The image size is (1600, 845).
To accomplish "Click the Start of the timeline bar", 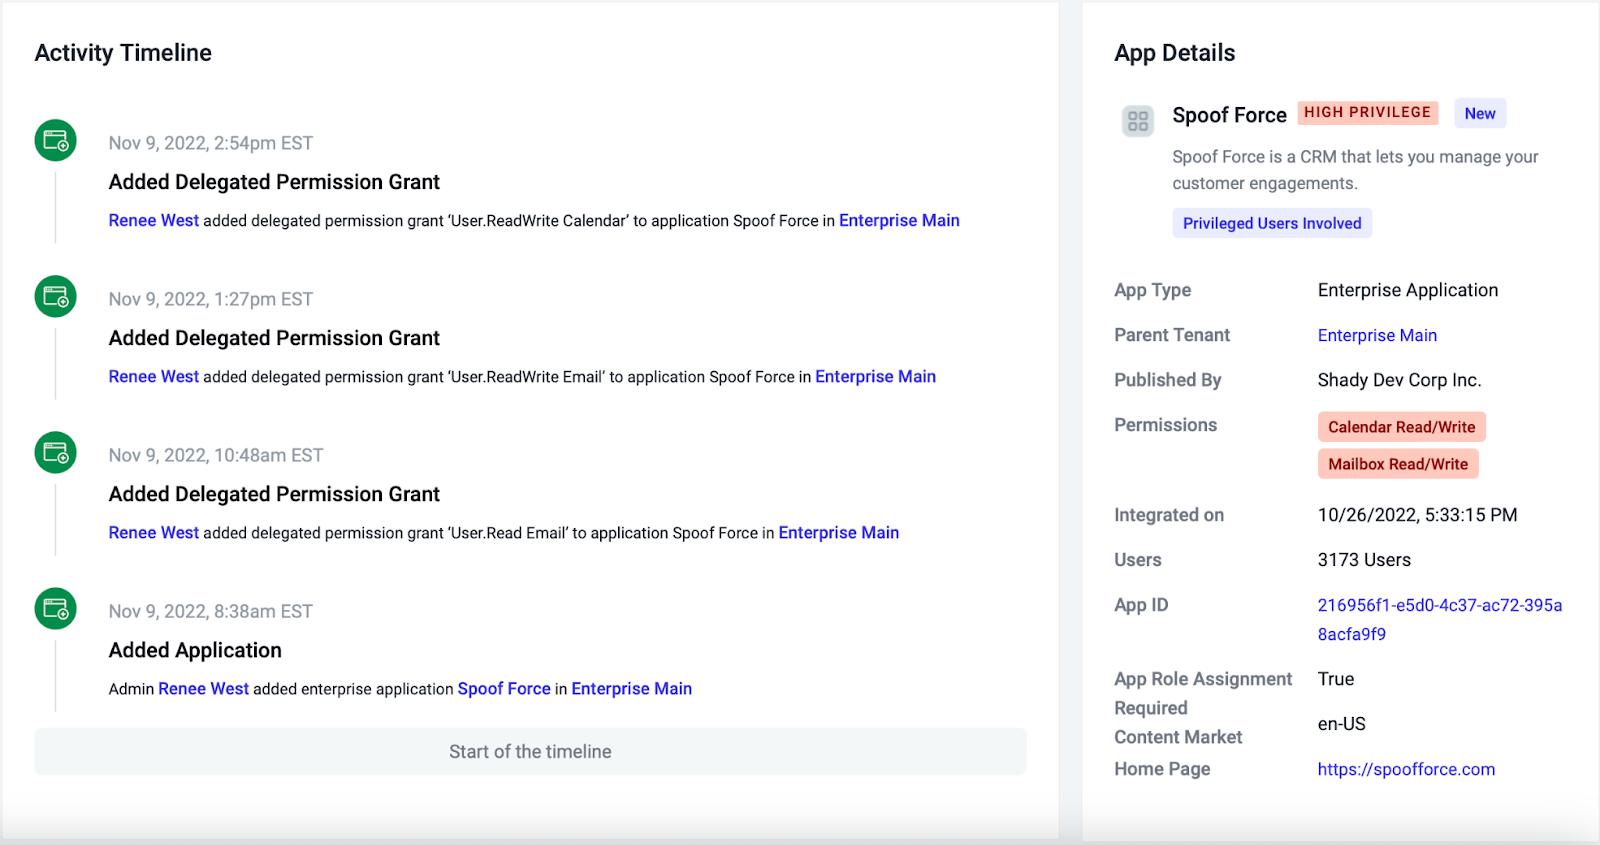I will [530, 751].
